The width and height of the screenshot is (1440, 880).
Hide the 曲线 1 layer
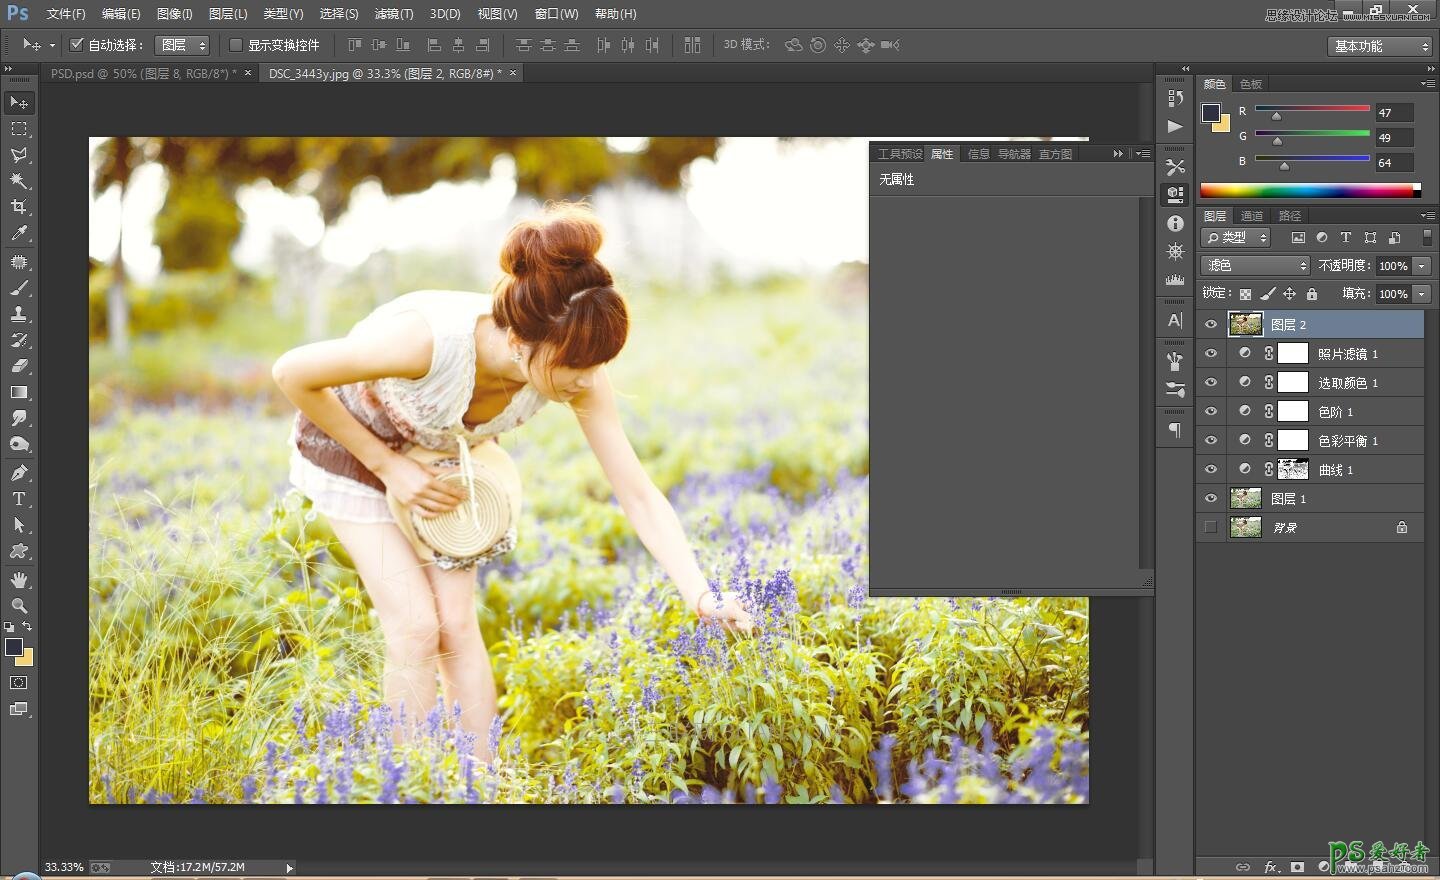click(1211, 469)
